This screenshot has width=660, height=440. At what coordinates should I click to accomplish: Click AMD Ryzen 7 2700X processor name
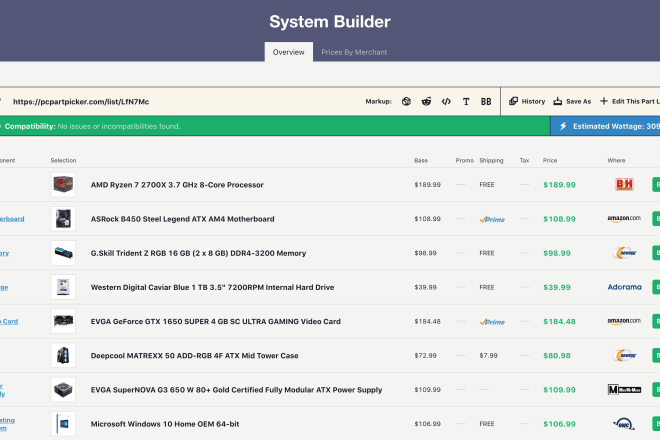(177, 185)
